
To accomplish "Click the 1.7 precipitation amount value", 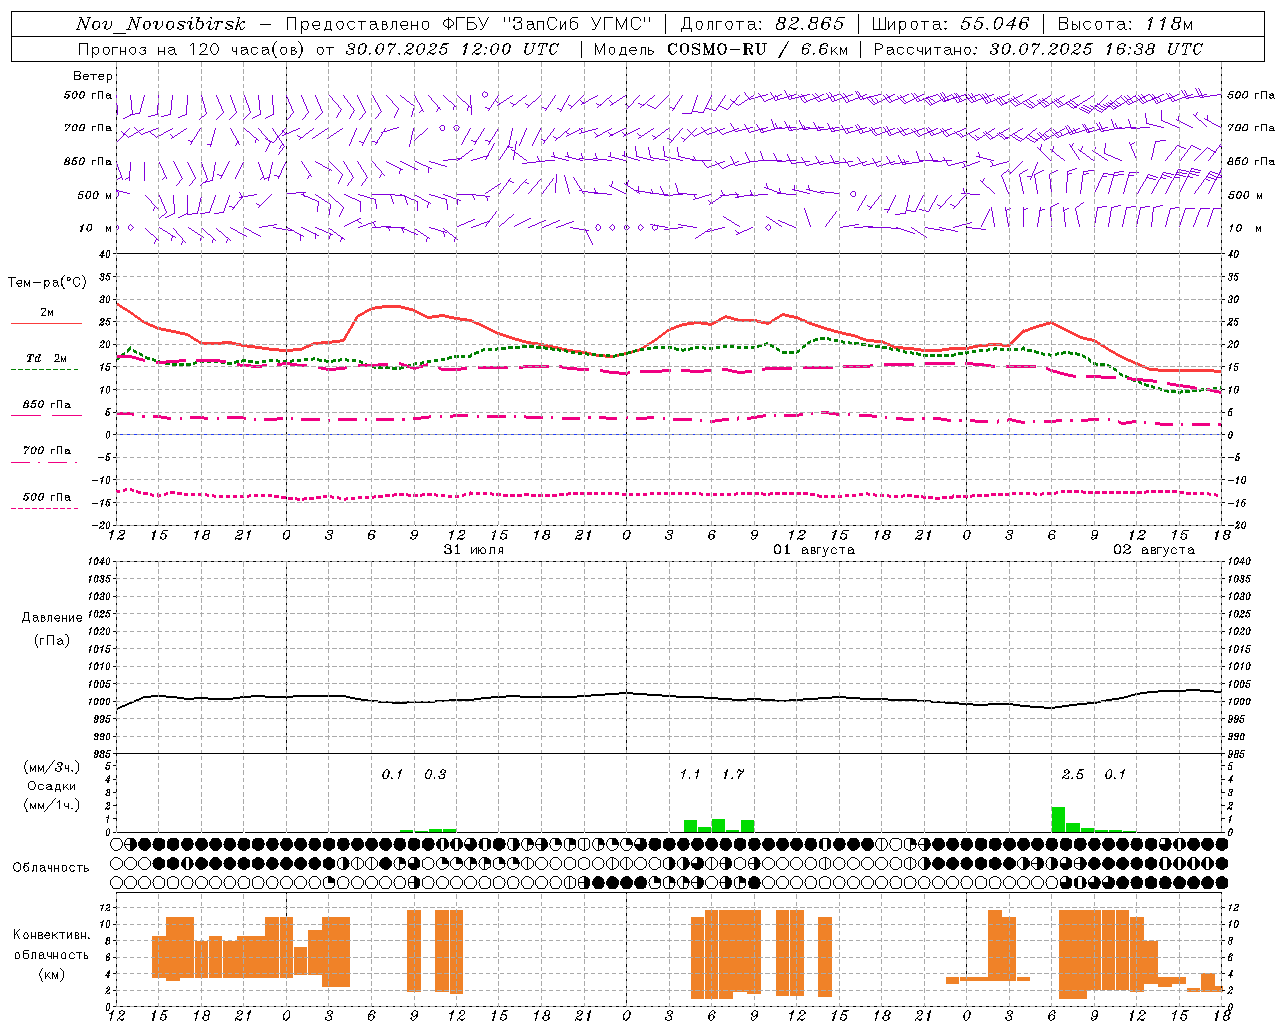I will pyautogui.click(x=733, y=774).
